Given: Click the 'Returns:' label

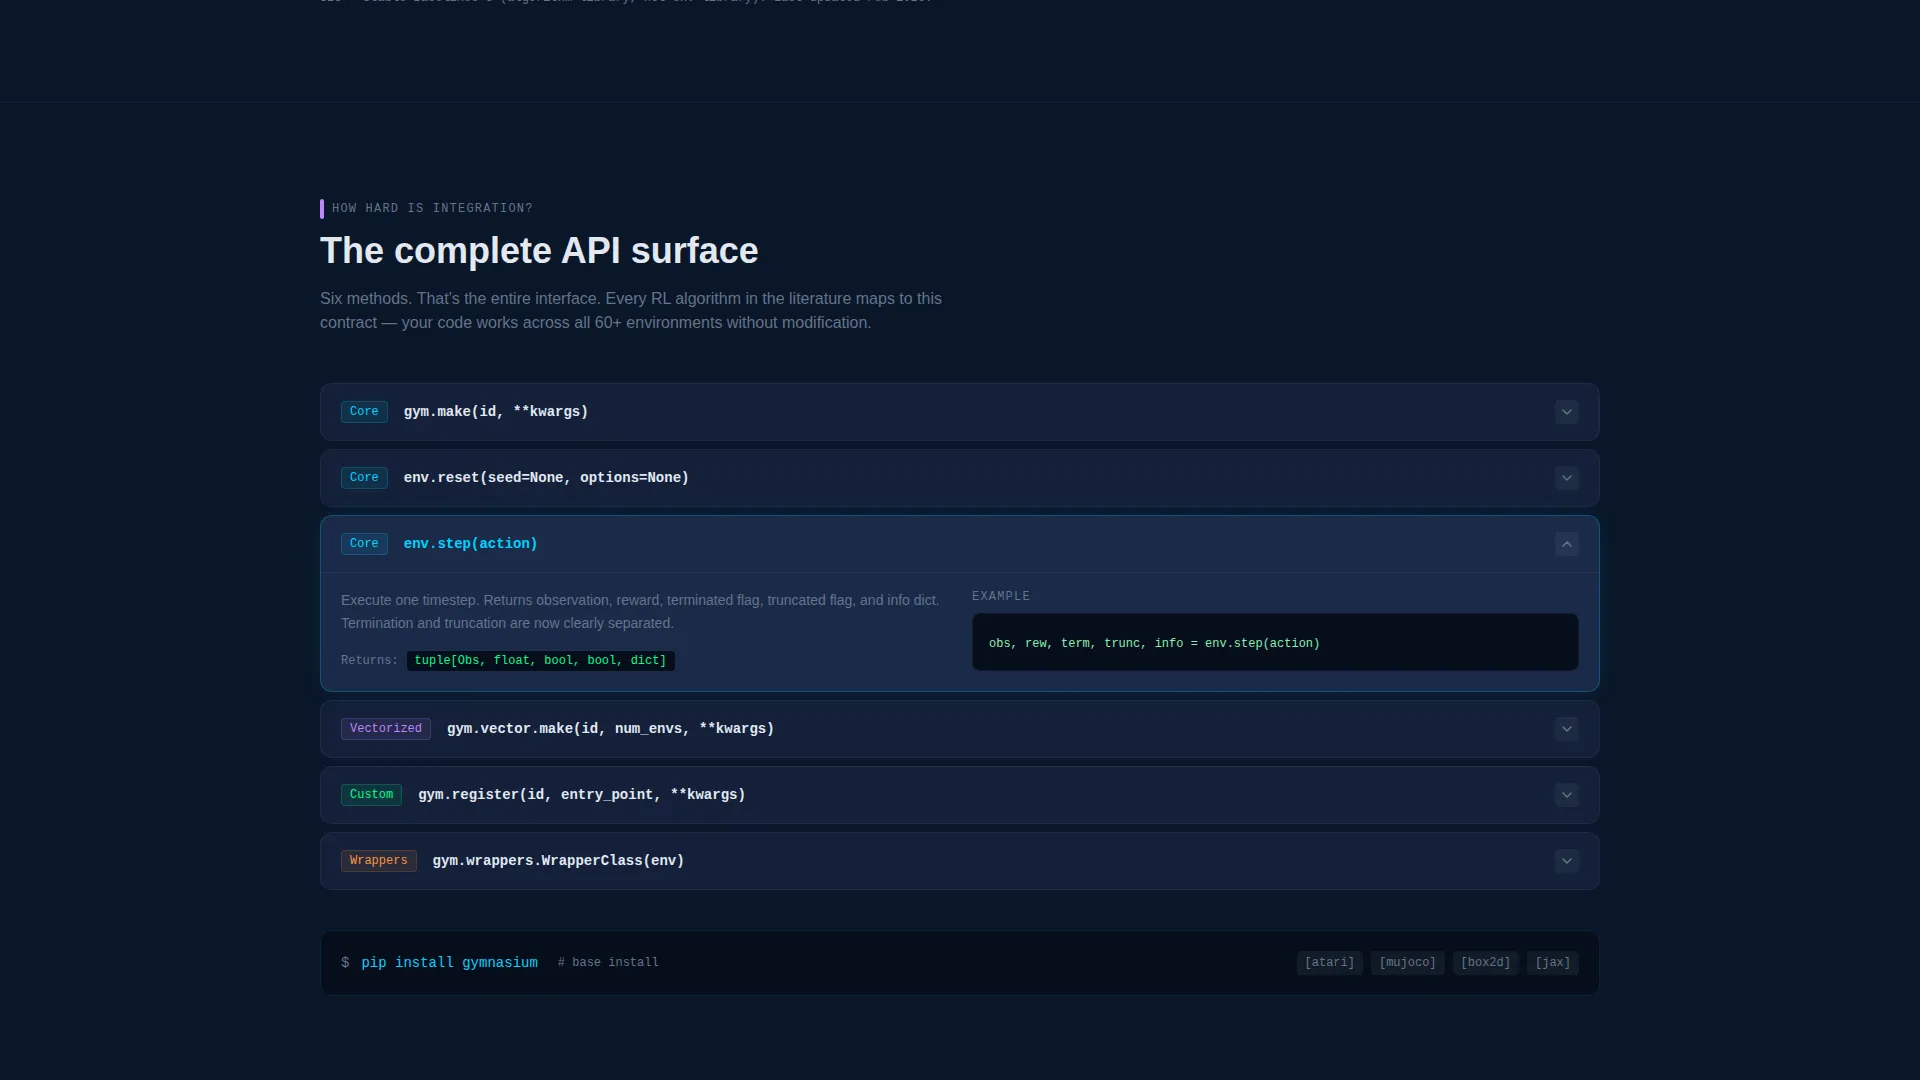Looking at the screenshot, I should (369, 661).
